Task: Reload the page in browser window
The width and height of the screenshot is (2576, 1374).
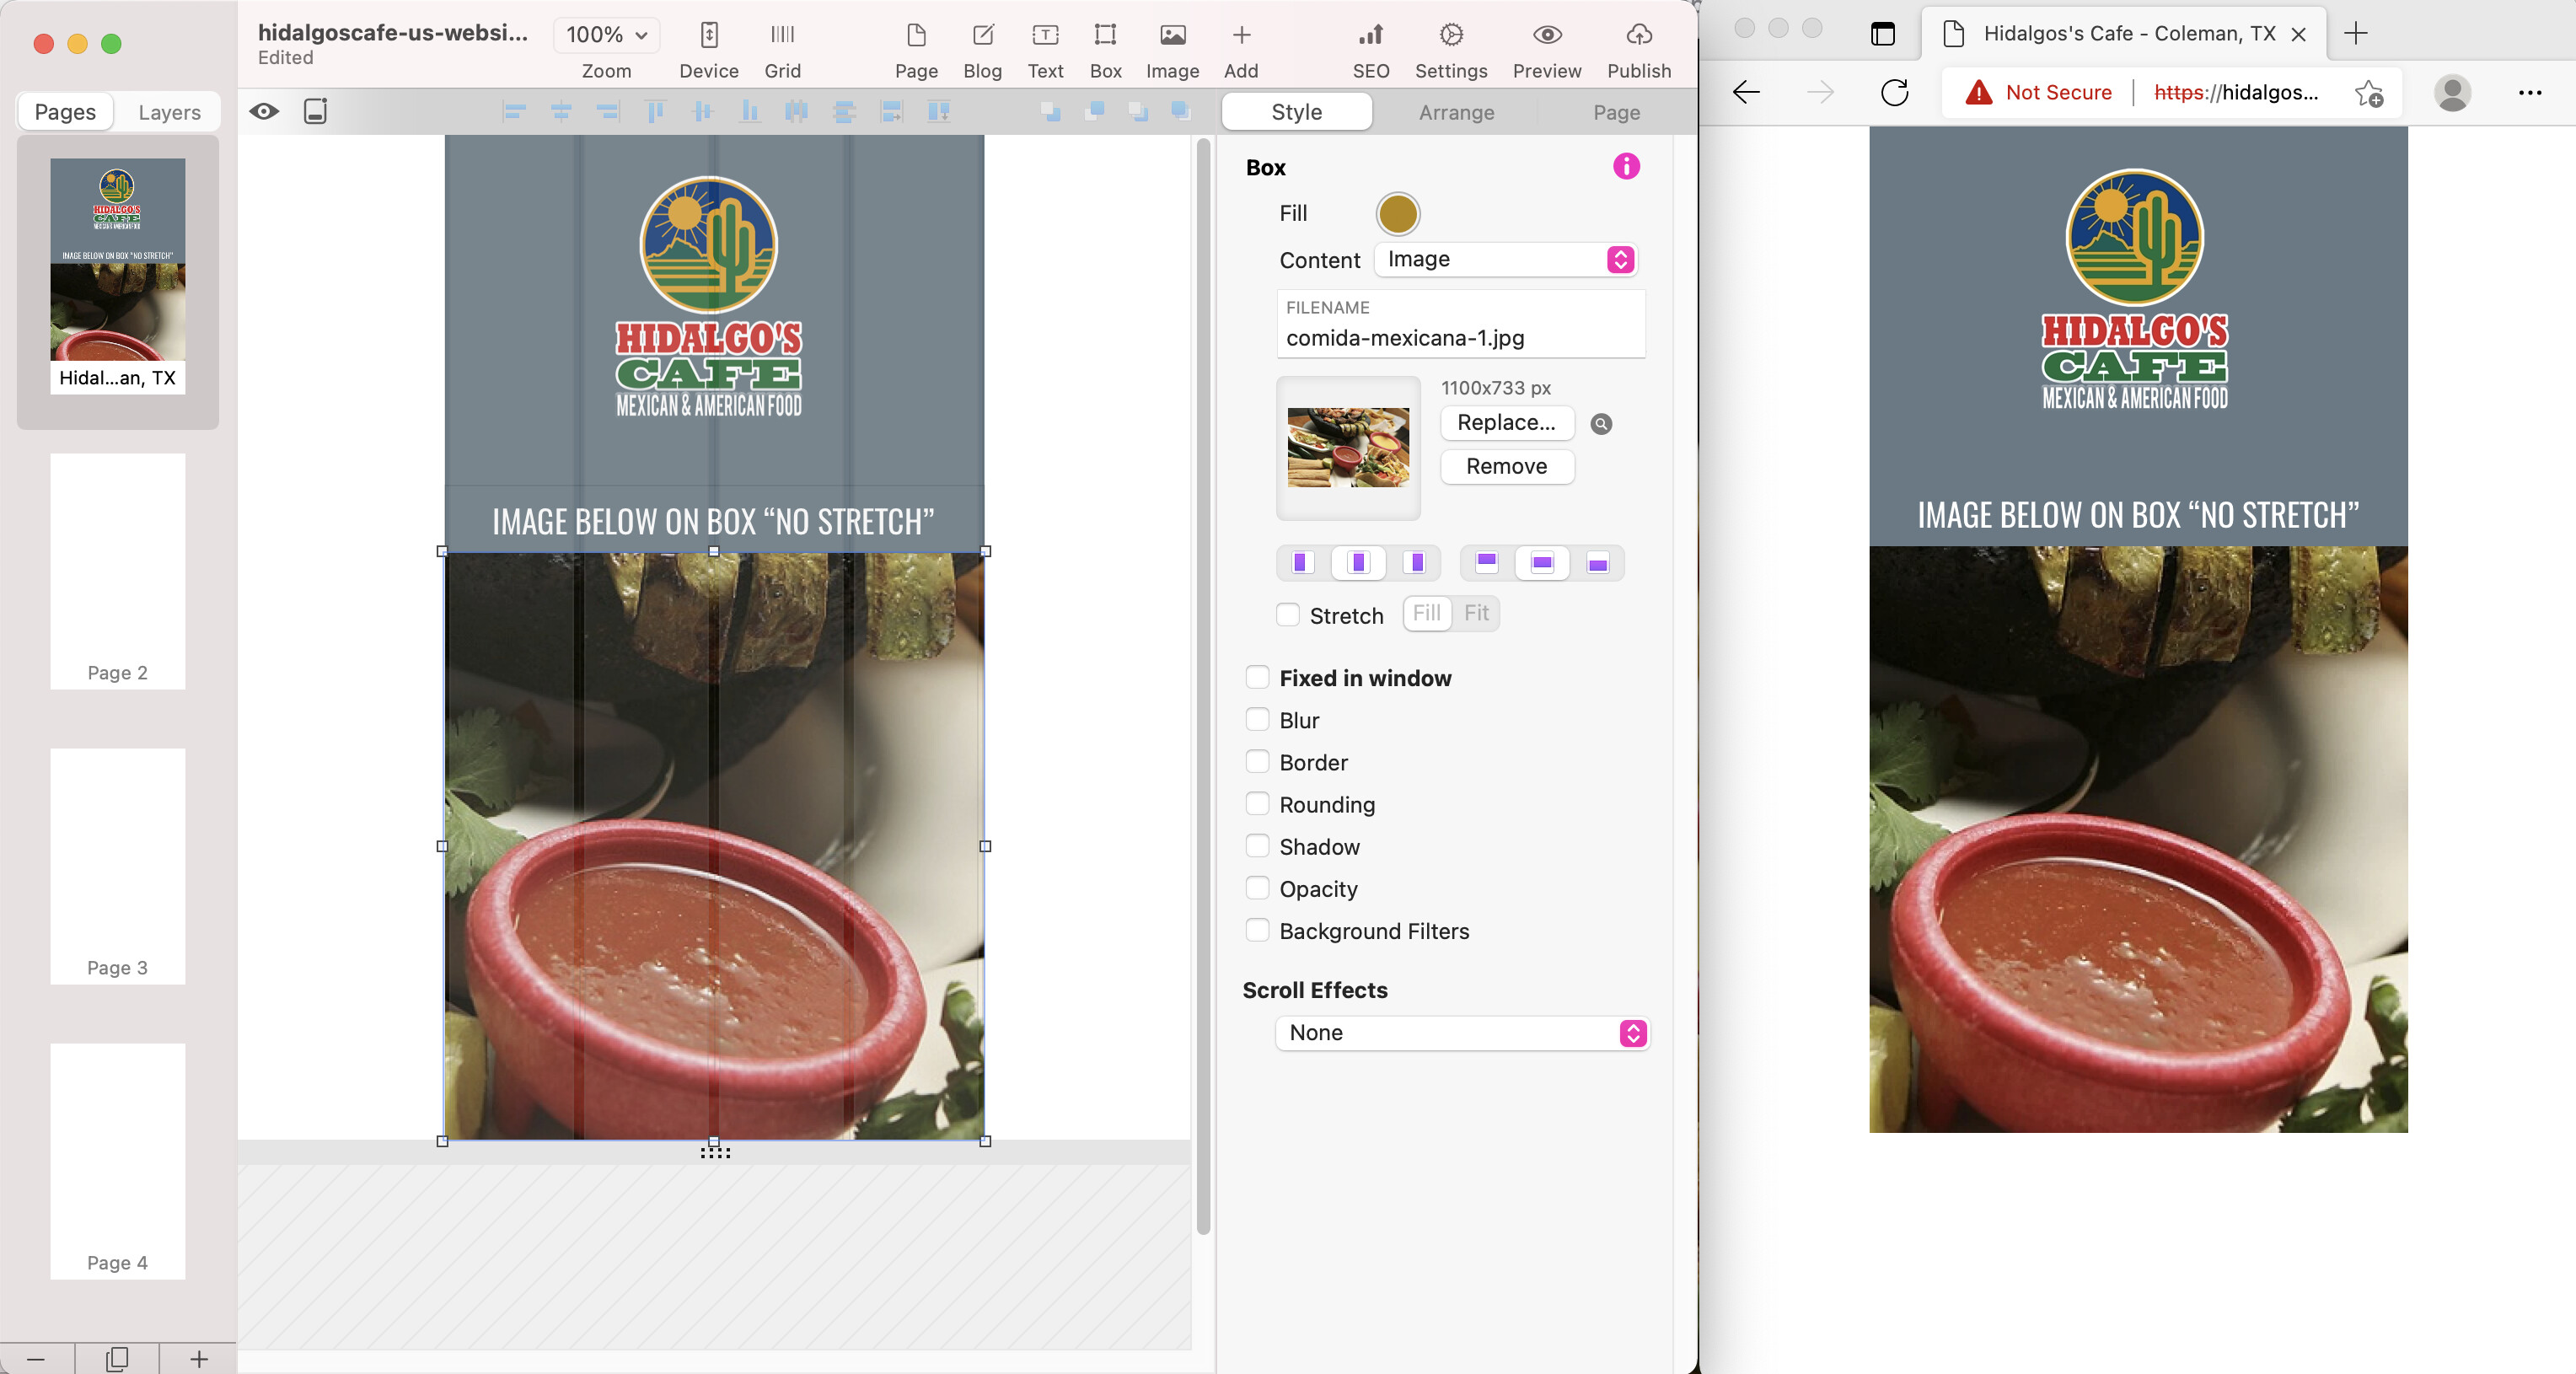Action: point(1894,93)
